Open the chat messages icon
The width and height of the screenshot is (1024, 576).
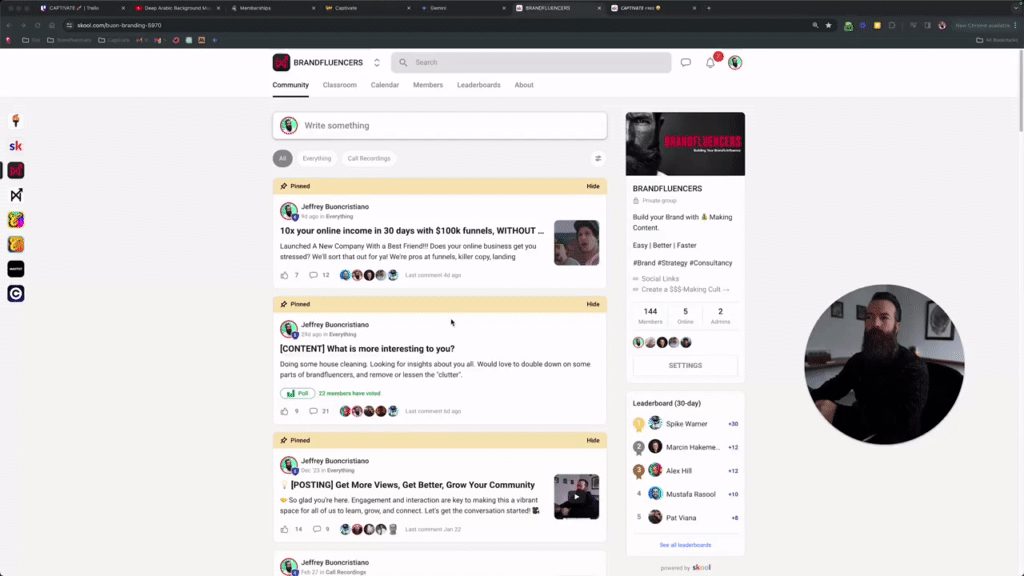[686, 63]
